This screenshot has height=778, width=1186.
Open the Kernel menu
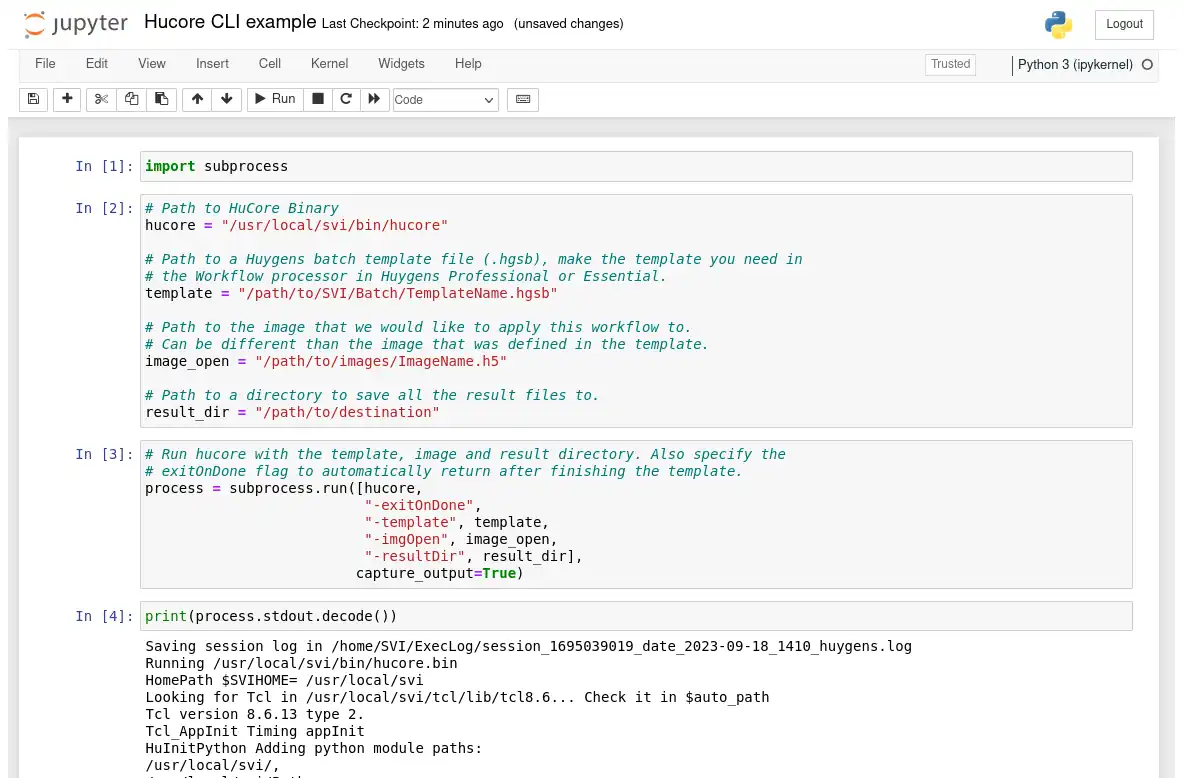[x=329, y=64]
